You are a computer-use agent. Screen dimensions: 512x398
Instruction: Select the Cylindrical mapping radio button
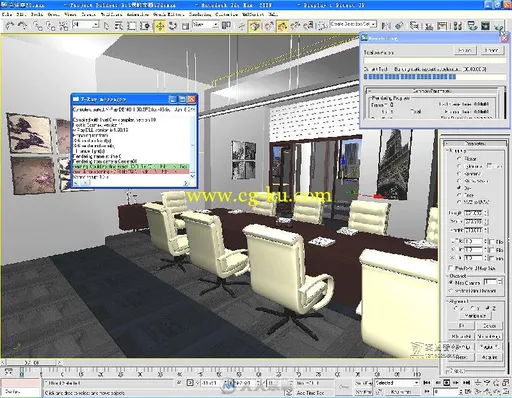click(459, 166)
